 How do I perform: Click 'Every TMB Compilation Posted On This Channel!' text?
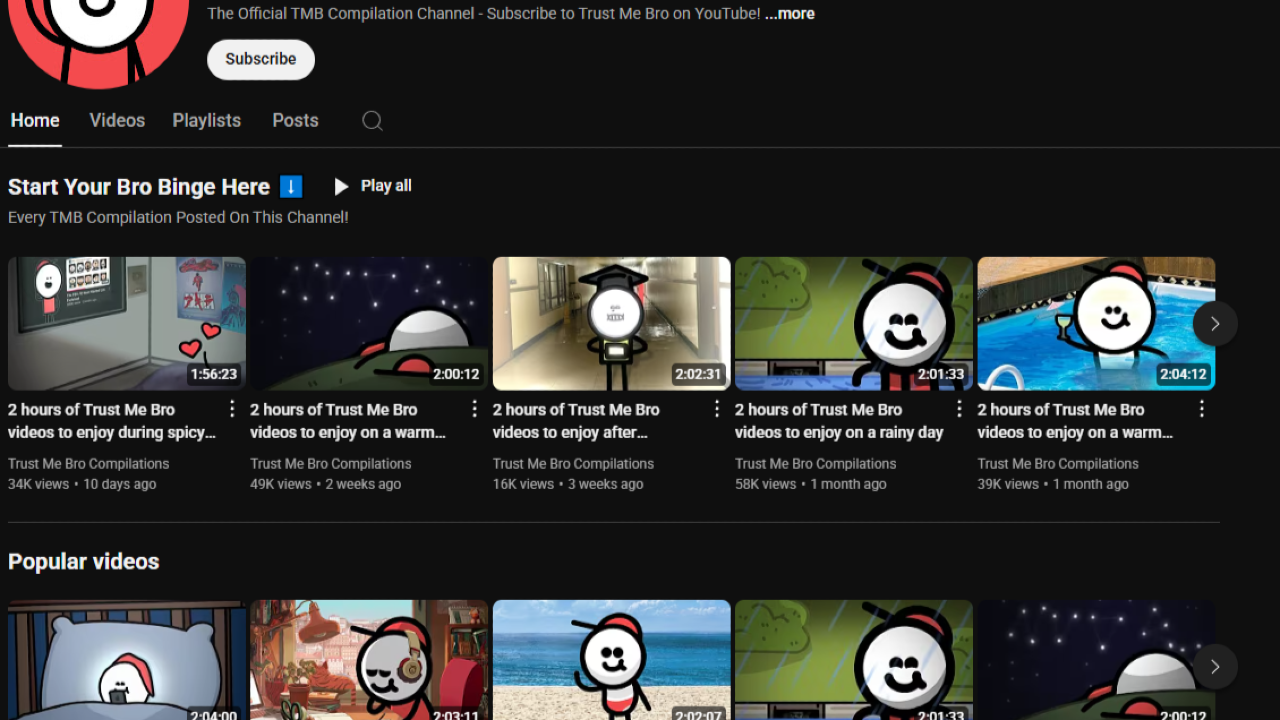(178, 217)
